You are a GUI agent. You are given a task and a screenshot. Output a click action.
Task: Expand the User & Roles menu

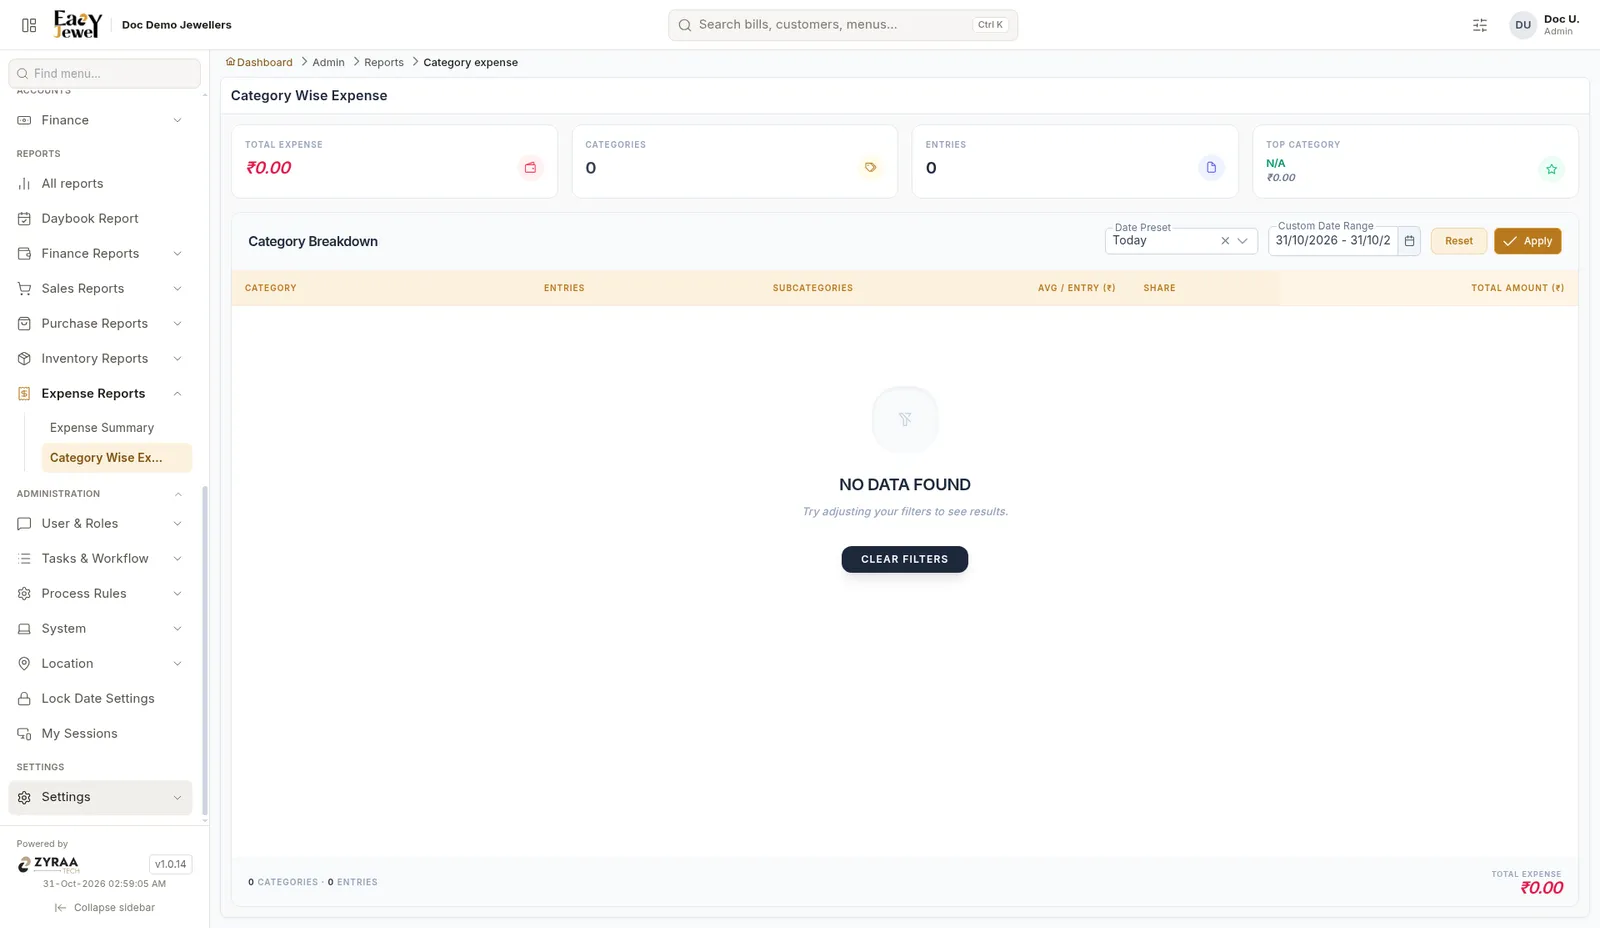point(100,524)
